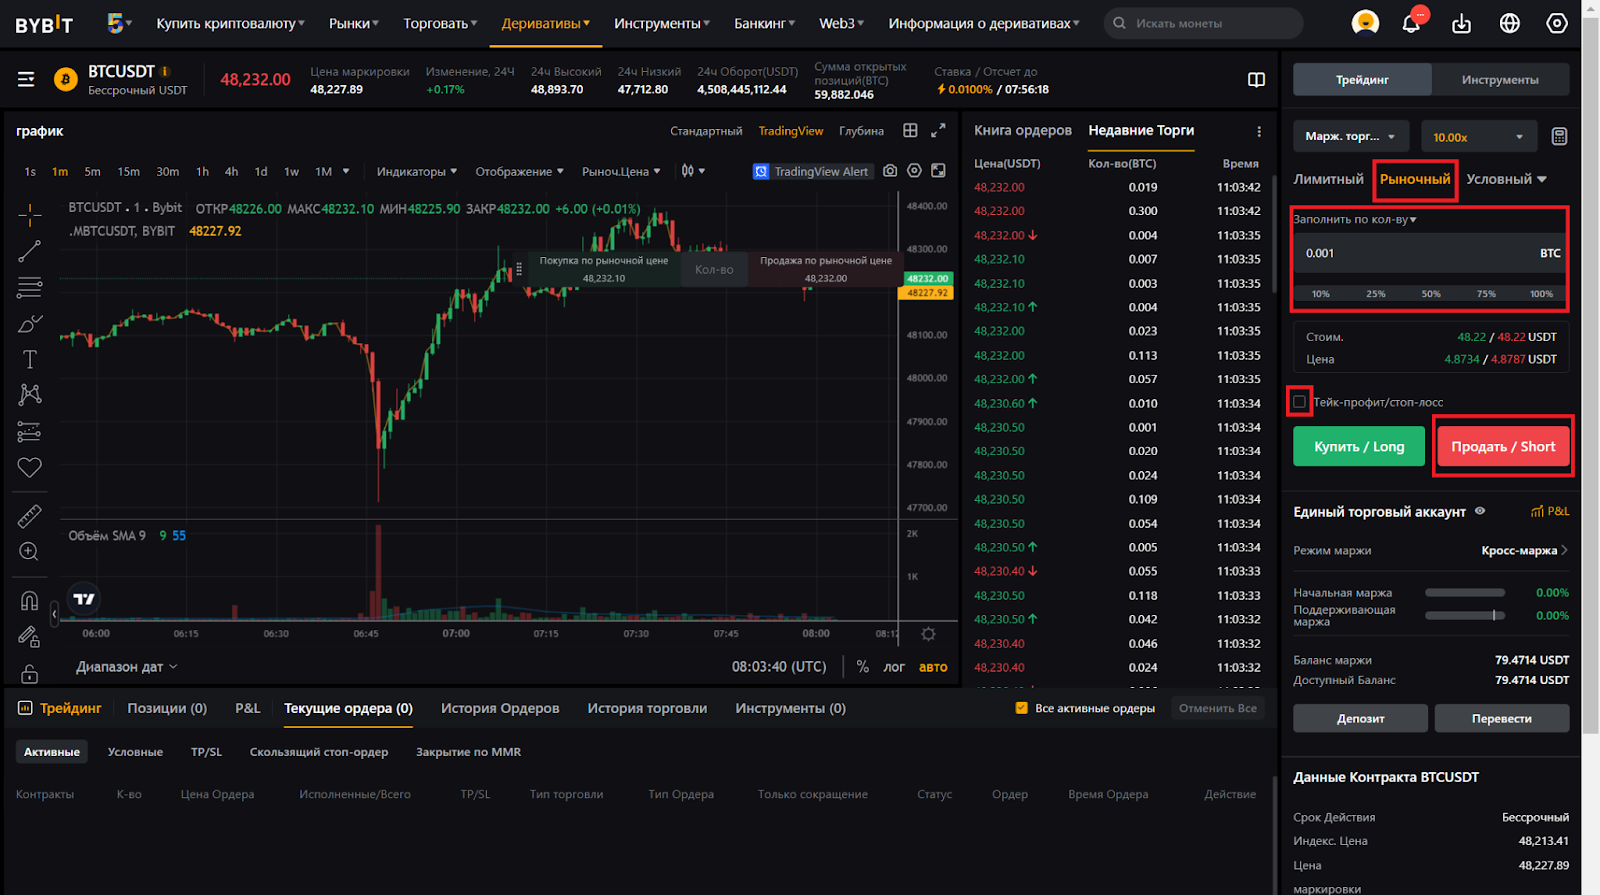Select the zoom in tool
Viewport: 1600px width, 895px height.
pos(29,552)
